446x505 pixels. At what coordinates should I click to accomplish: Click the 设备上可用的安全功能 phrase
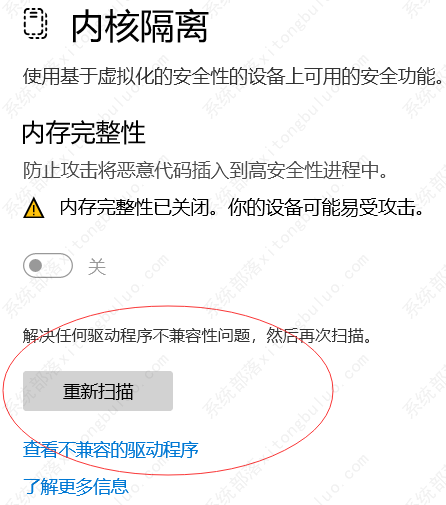click(x=345, y=76)
